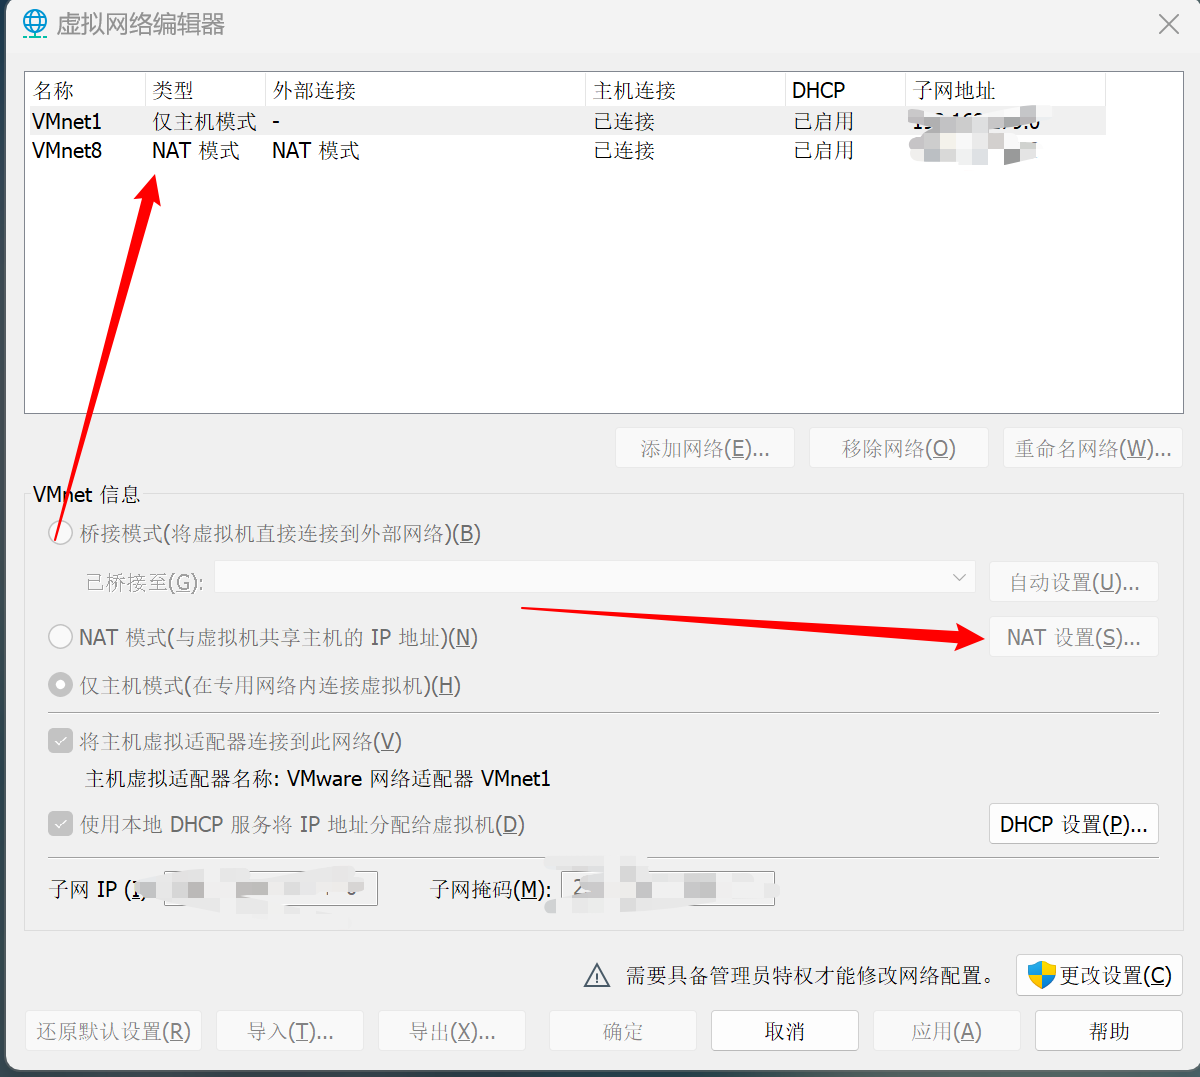The width and height of the screenshot is (1200, 1077).
Task: Click 自动设置(U)... button
Action: click(x=1074, y=582)
